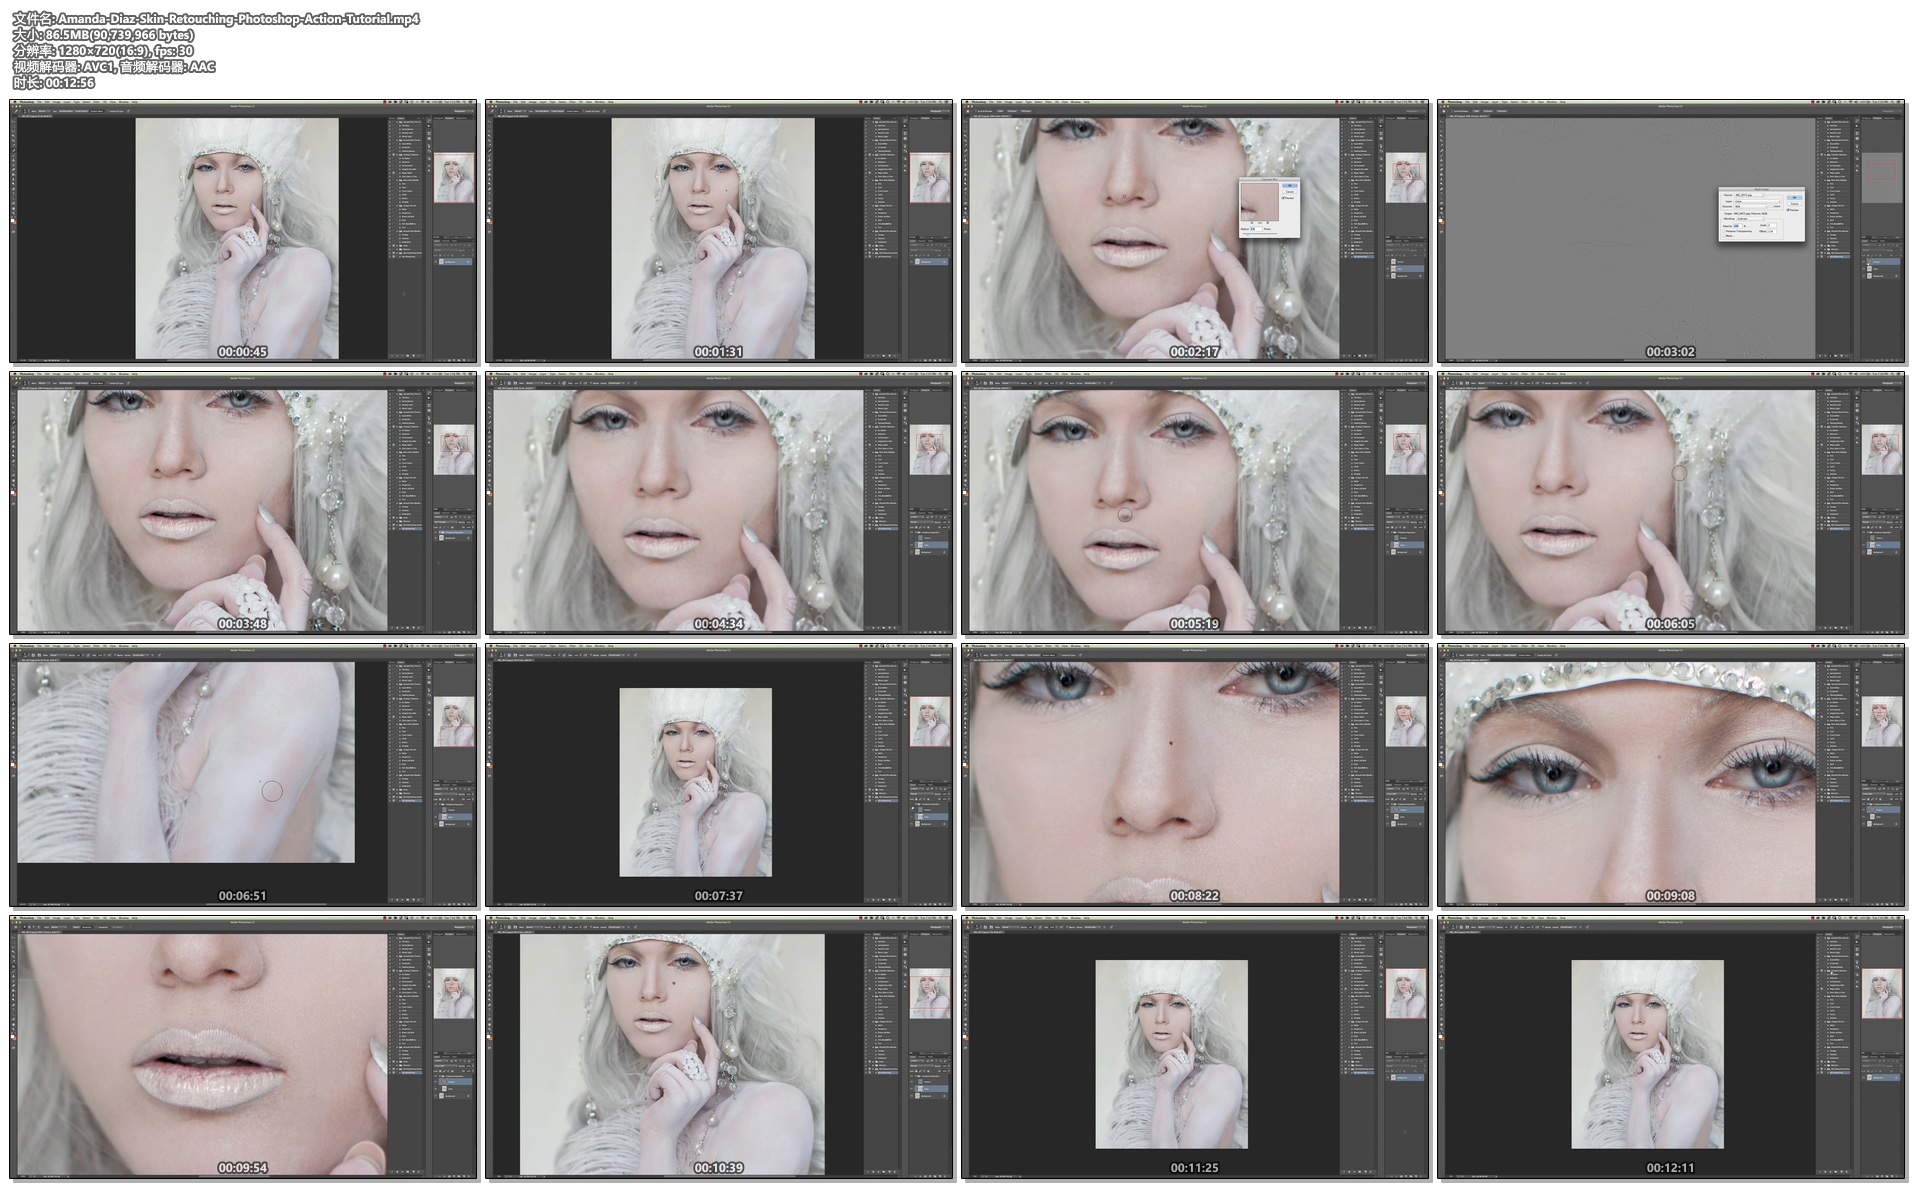Screen dimensions: 1914x1188
Task: Click the Apply Image dialog in the 00:03:02 frame
Action: click(1762, 214)
